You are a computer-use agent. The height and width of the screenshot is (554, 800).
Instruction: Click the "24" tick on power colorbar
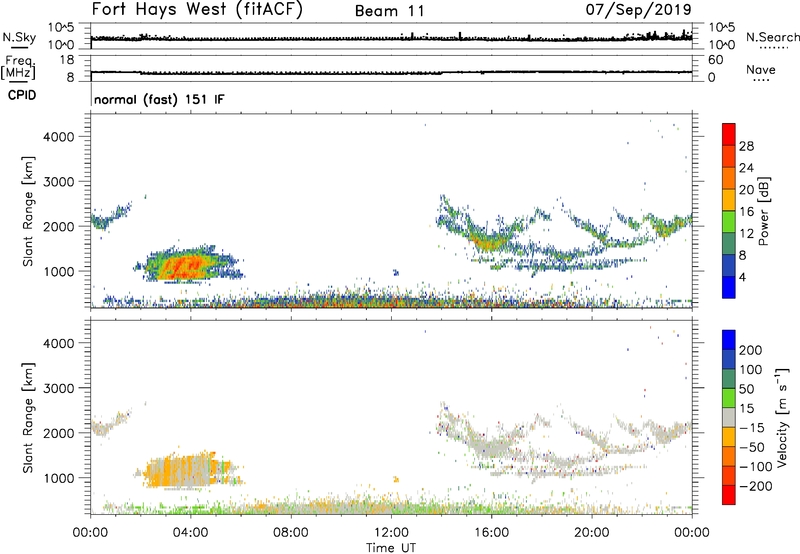pyautogui.click(x=746, y=168)
